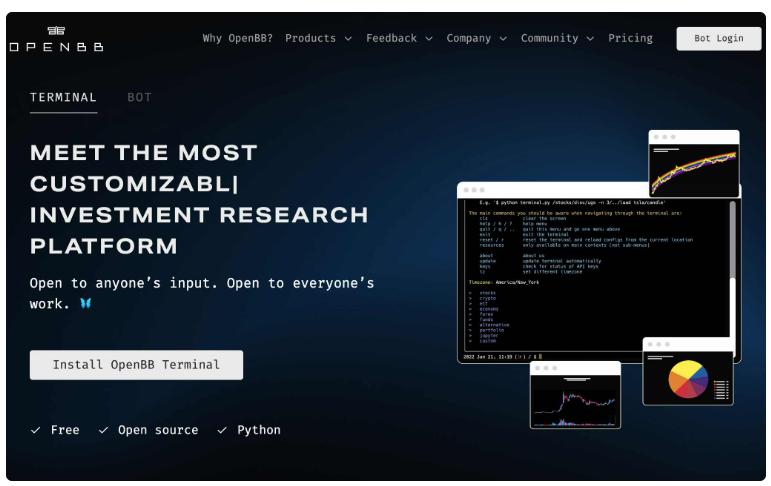Click the terminal window's title bar dots

click(474, 190)
